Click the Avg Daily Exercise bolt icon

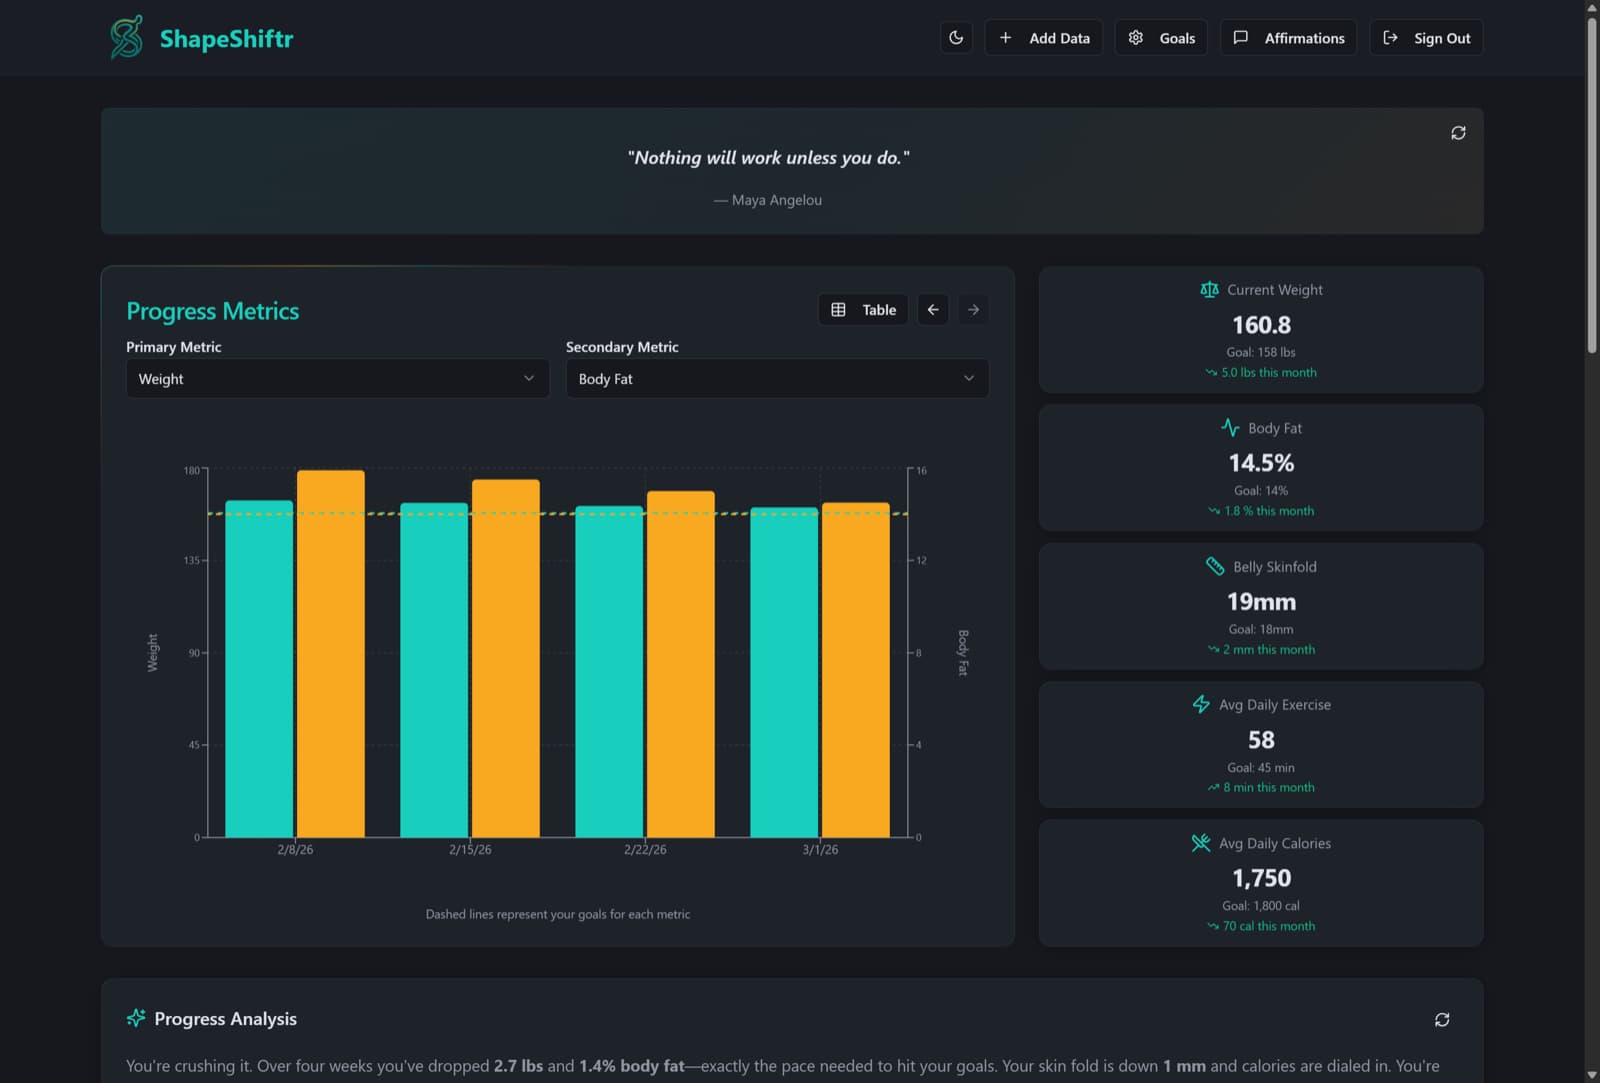pos(1201,704)
